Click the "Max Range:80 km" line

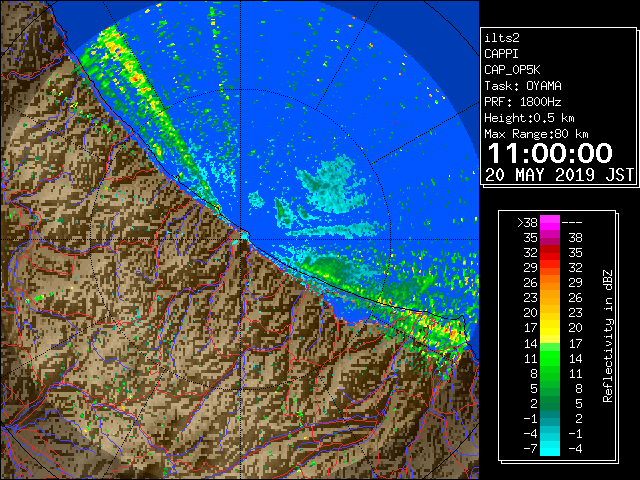[536, 134]
